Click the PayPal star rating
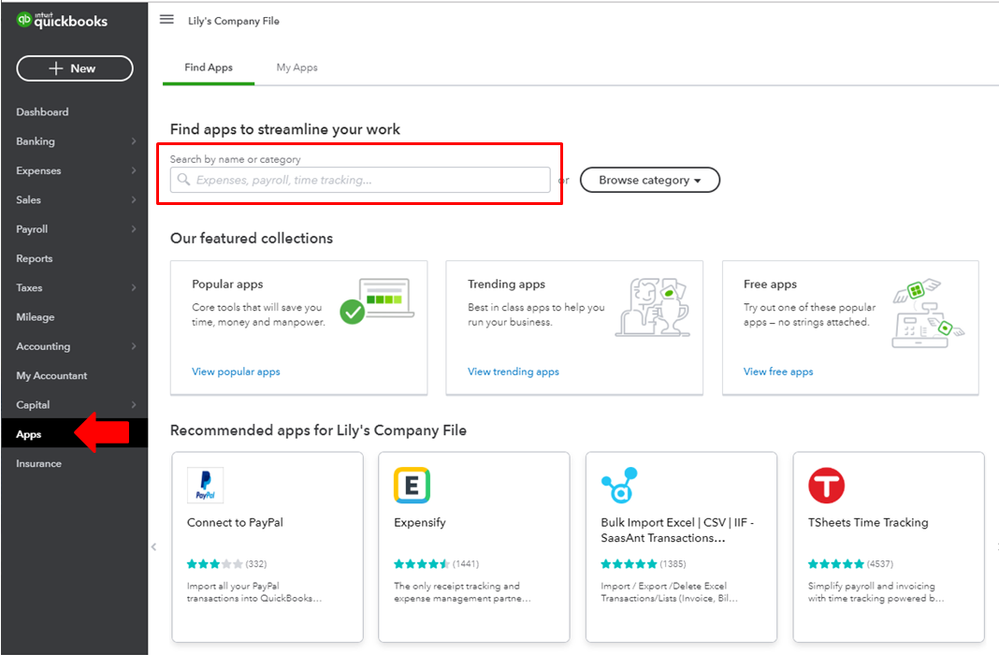Screen dimensions: 999x656 215,564
